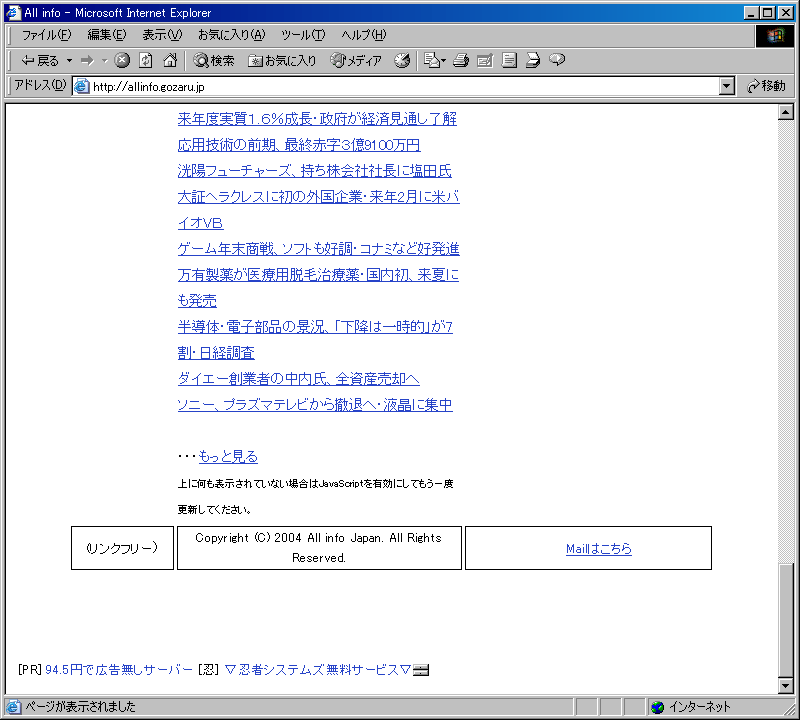
Task: Click the Discuss toolbar icon
Action: pos(509,60)
